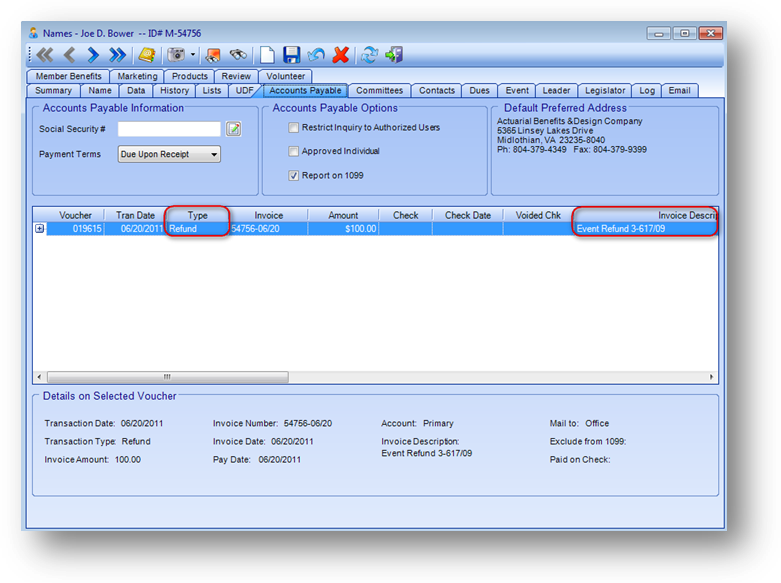
Task: Click the binoculars find icon
Action: pos(238,55)
